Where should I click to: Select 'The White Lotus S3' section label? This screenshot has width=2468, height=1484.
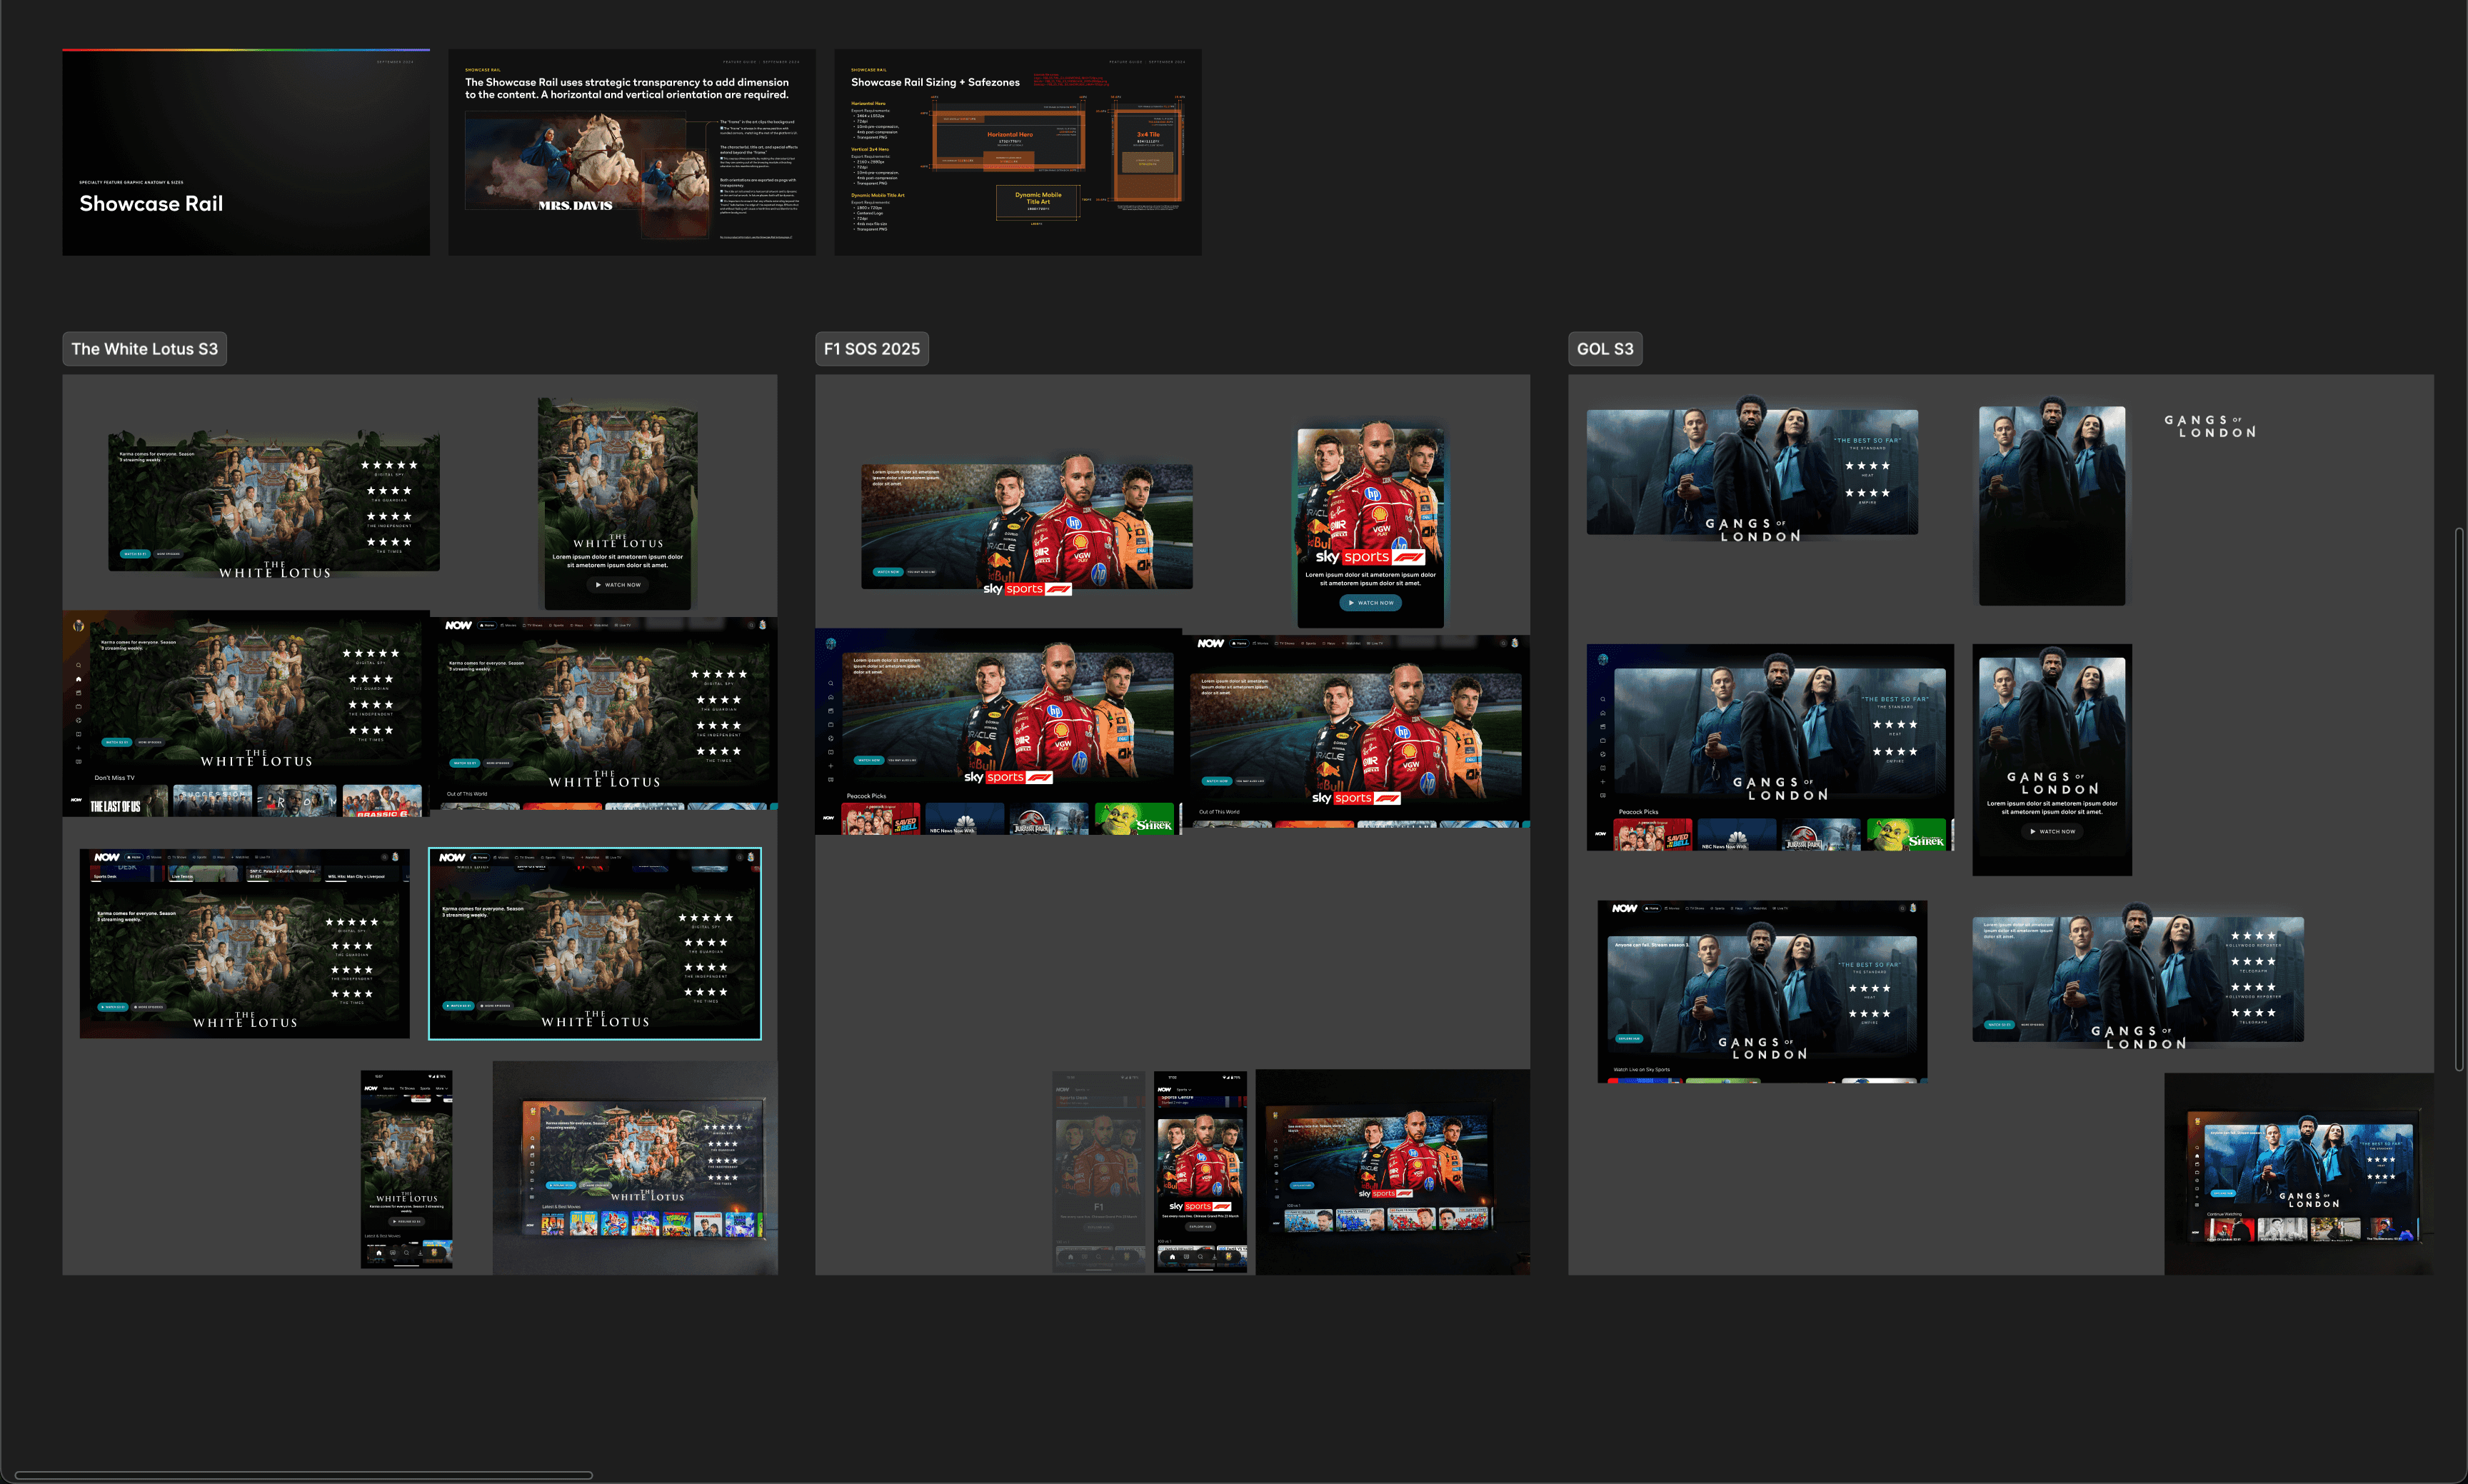click(144, 349)
